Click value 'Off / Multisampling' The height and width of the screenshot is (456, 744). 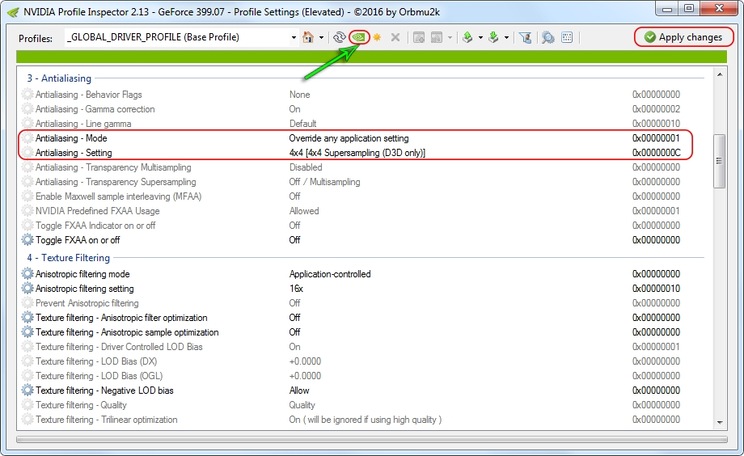pos(325,182)
